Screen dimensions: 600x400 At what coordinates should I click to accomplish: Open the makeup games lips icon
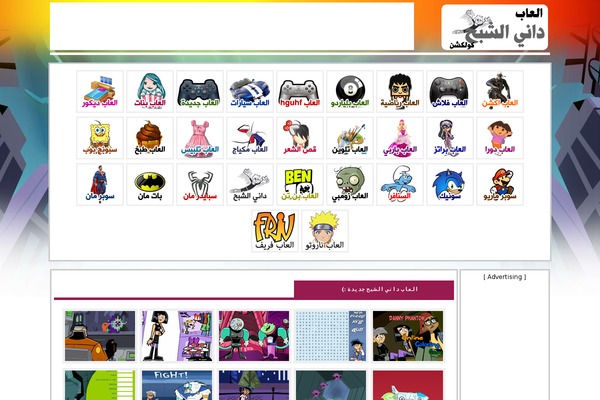(x=250, y=138)
